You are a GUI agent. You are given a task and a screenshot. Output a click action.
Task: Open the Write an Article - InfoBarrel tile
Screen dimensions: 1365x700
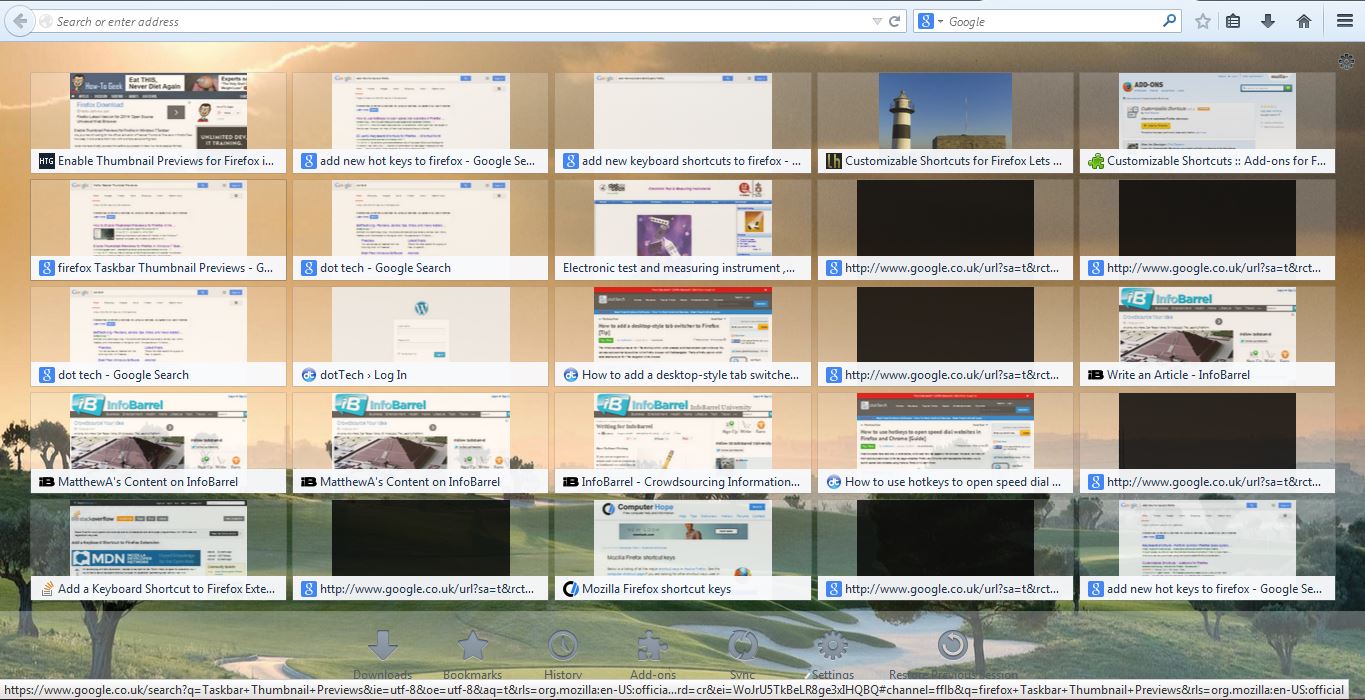[x=1207, y=337]
